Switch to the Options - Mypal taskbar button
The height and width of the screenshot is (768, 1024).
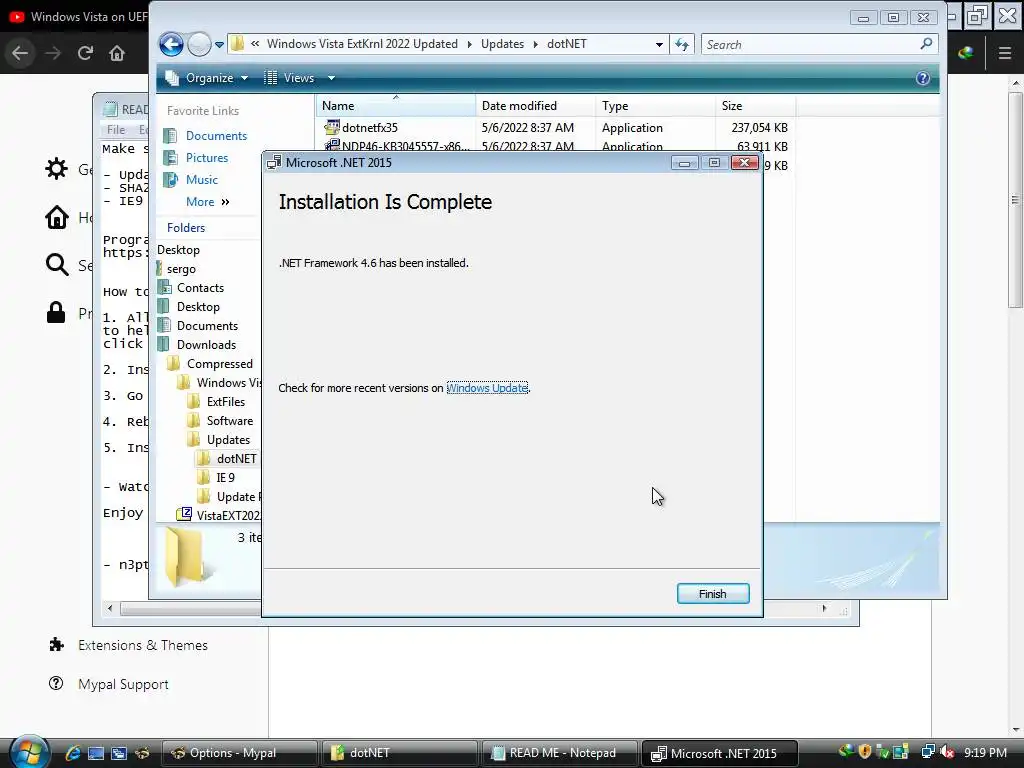239,753
